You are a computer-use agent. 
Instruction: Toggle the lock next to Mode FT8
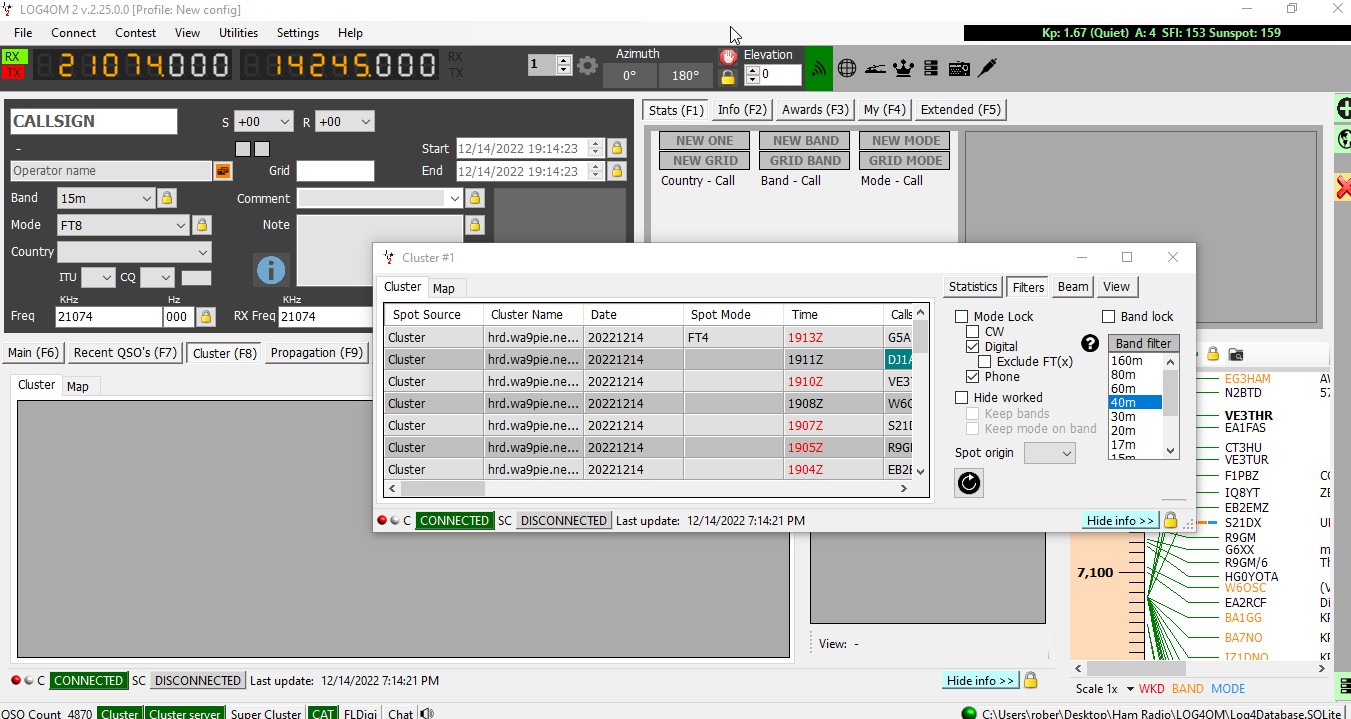tap(201, 225)
